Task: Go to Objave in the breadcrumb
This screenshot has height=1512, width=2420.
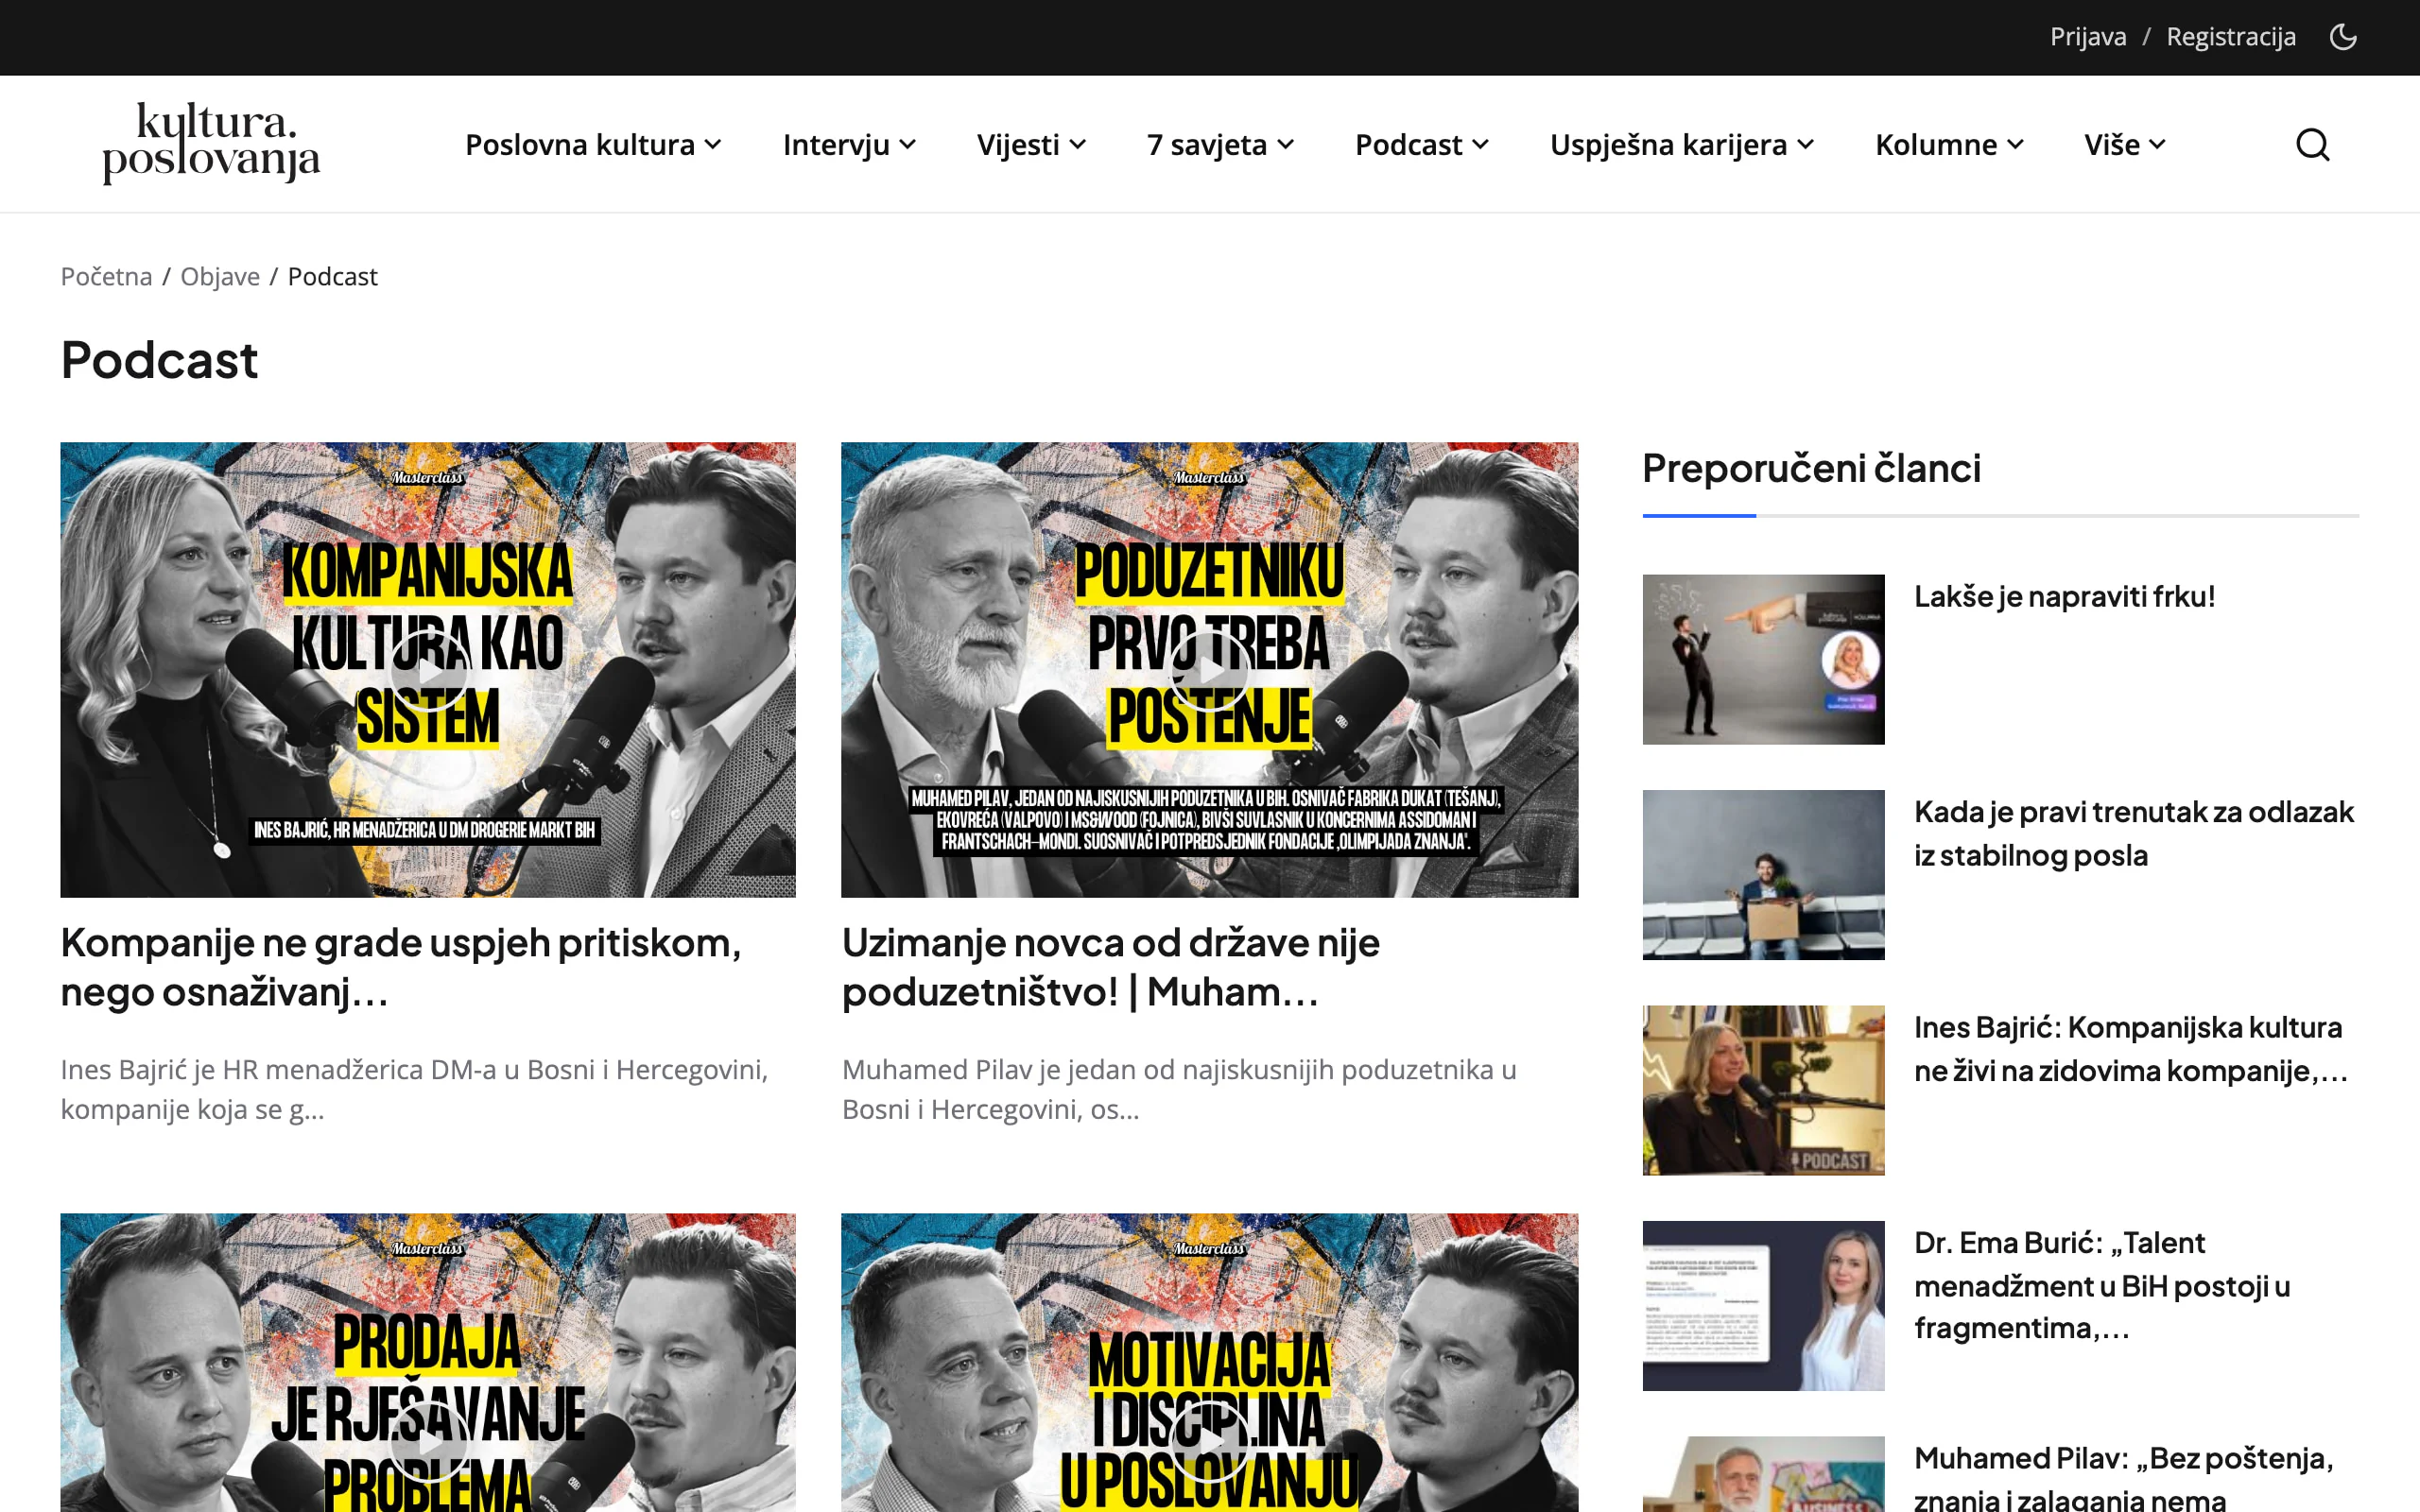Action: pyautogui.click(x=220, y=276)
